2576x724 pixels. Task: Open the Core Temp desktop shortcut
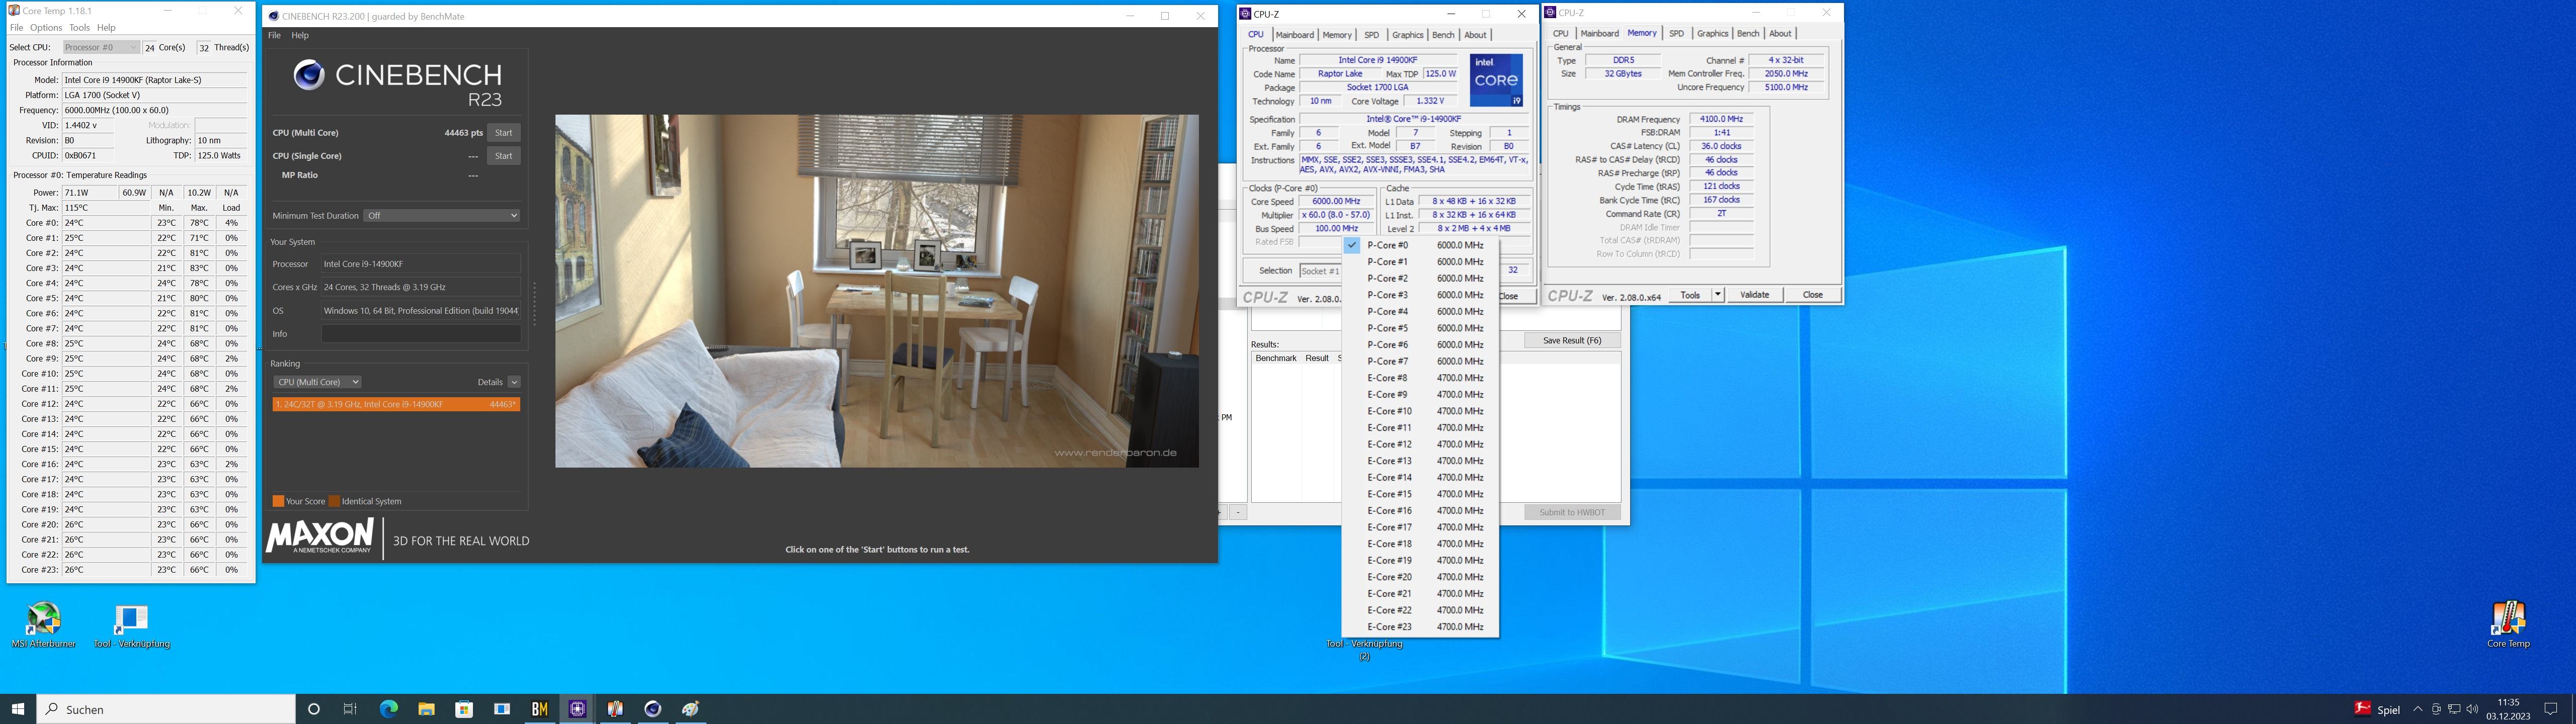2508,625
